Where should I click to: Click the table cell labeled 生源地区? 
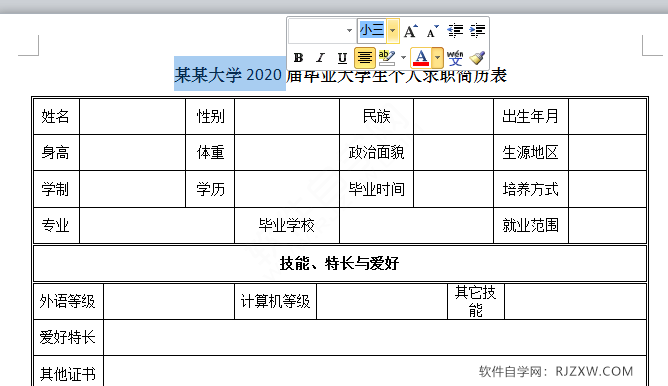coord(530,153)
